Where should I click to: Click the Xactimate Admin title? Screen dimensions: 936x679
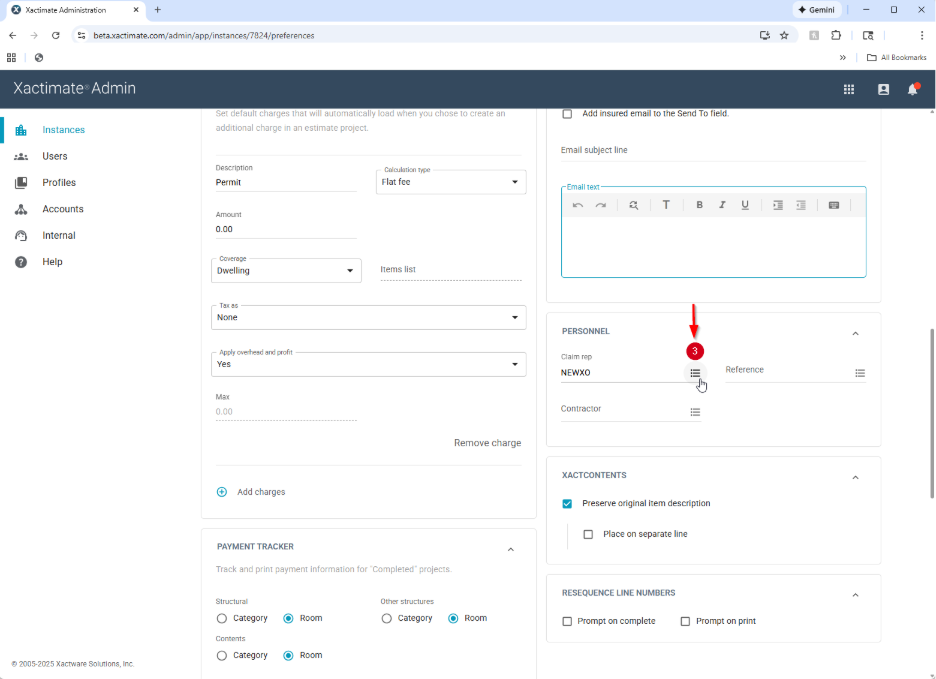click(74, 88)
